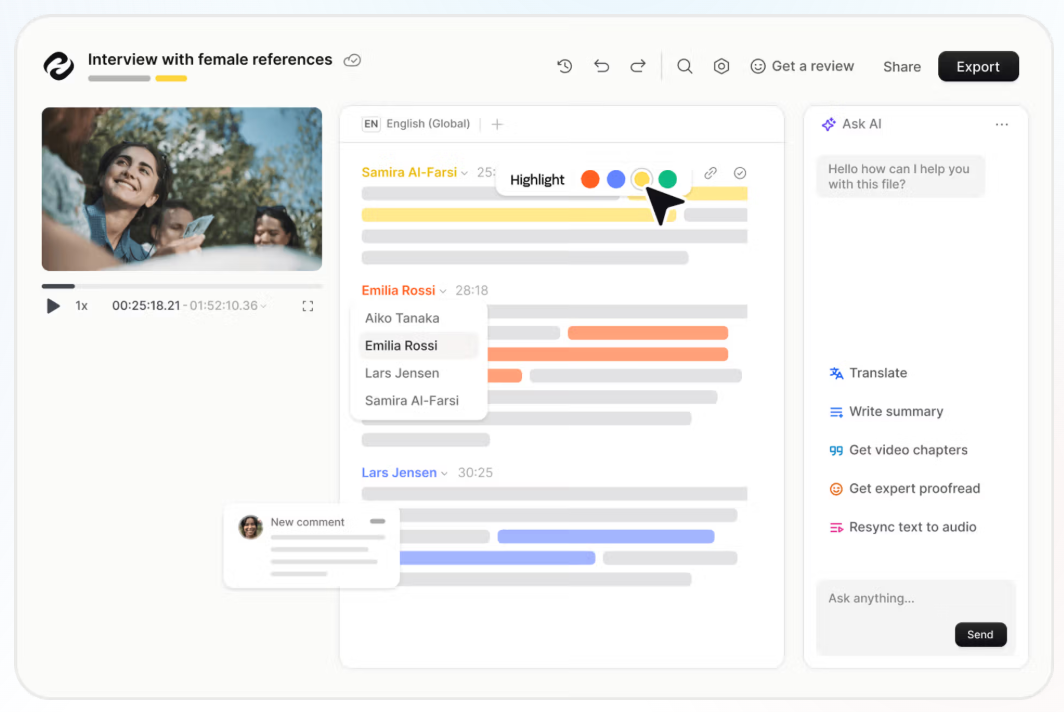Click Get expert proofread option
Image resolution: width=1064 pixels, height=712 pixels.
905,489
